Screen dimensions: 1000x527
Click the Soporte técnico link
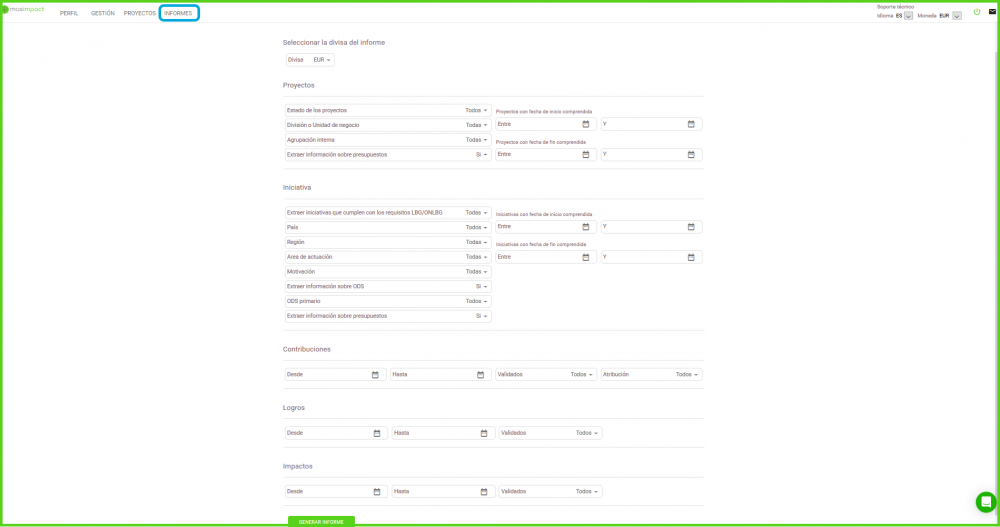(895, 7)
